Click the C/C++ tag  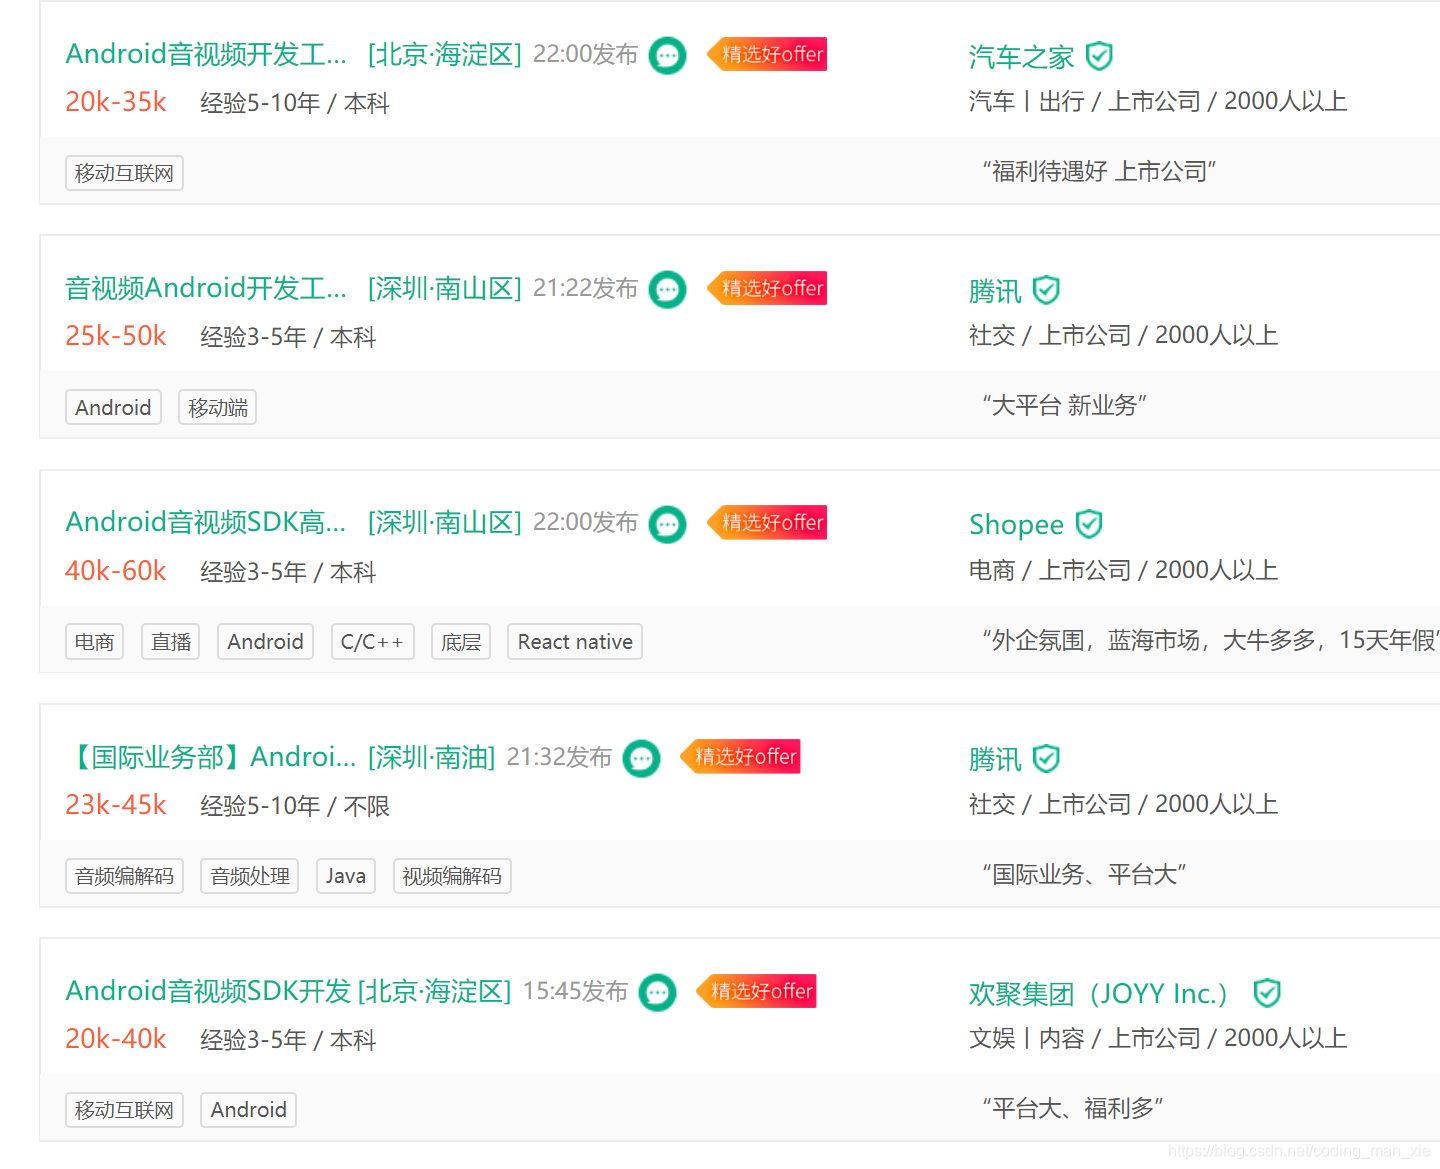[x=372, y=642]
